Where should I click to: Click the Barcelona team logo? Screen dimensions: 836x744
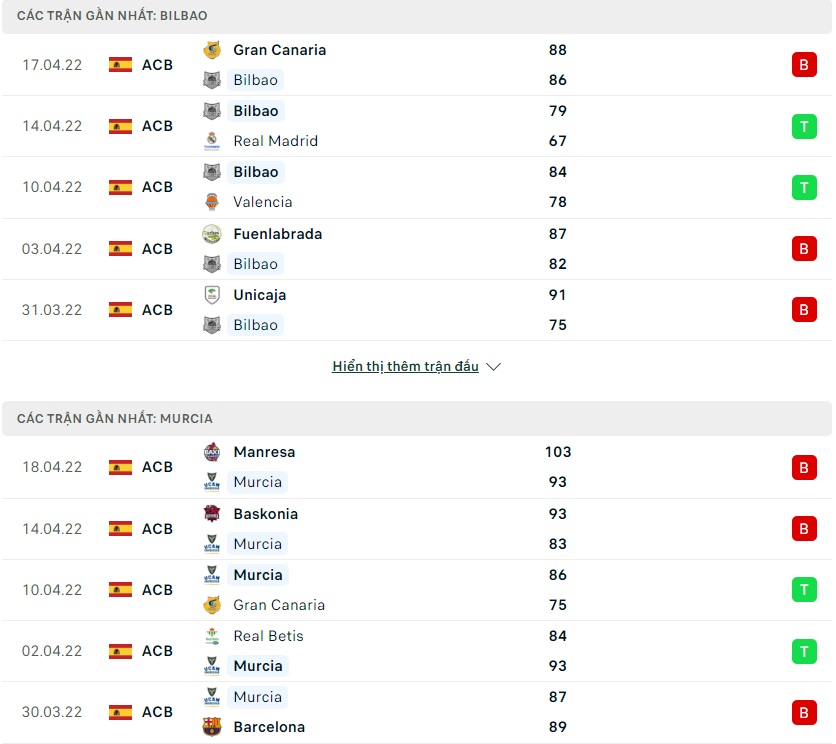212,727
